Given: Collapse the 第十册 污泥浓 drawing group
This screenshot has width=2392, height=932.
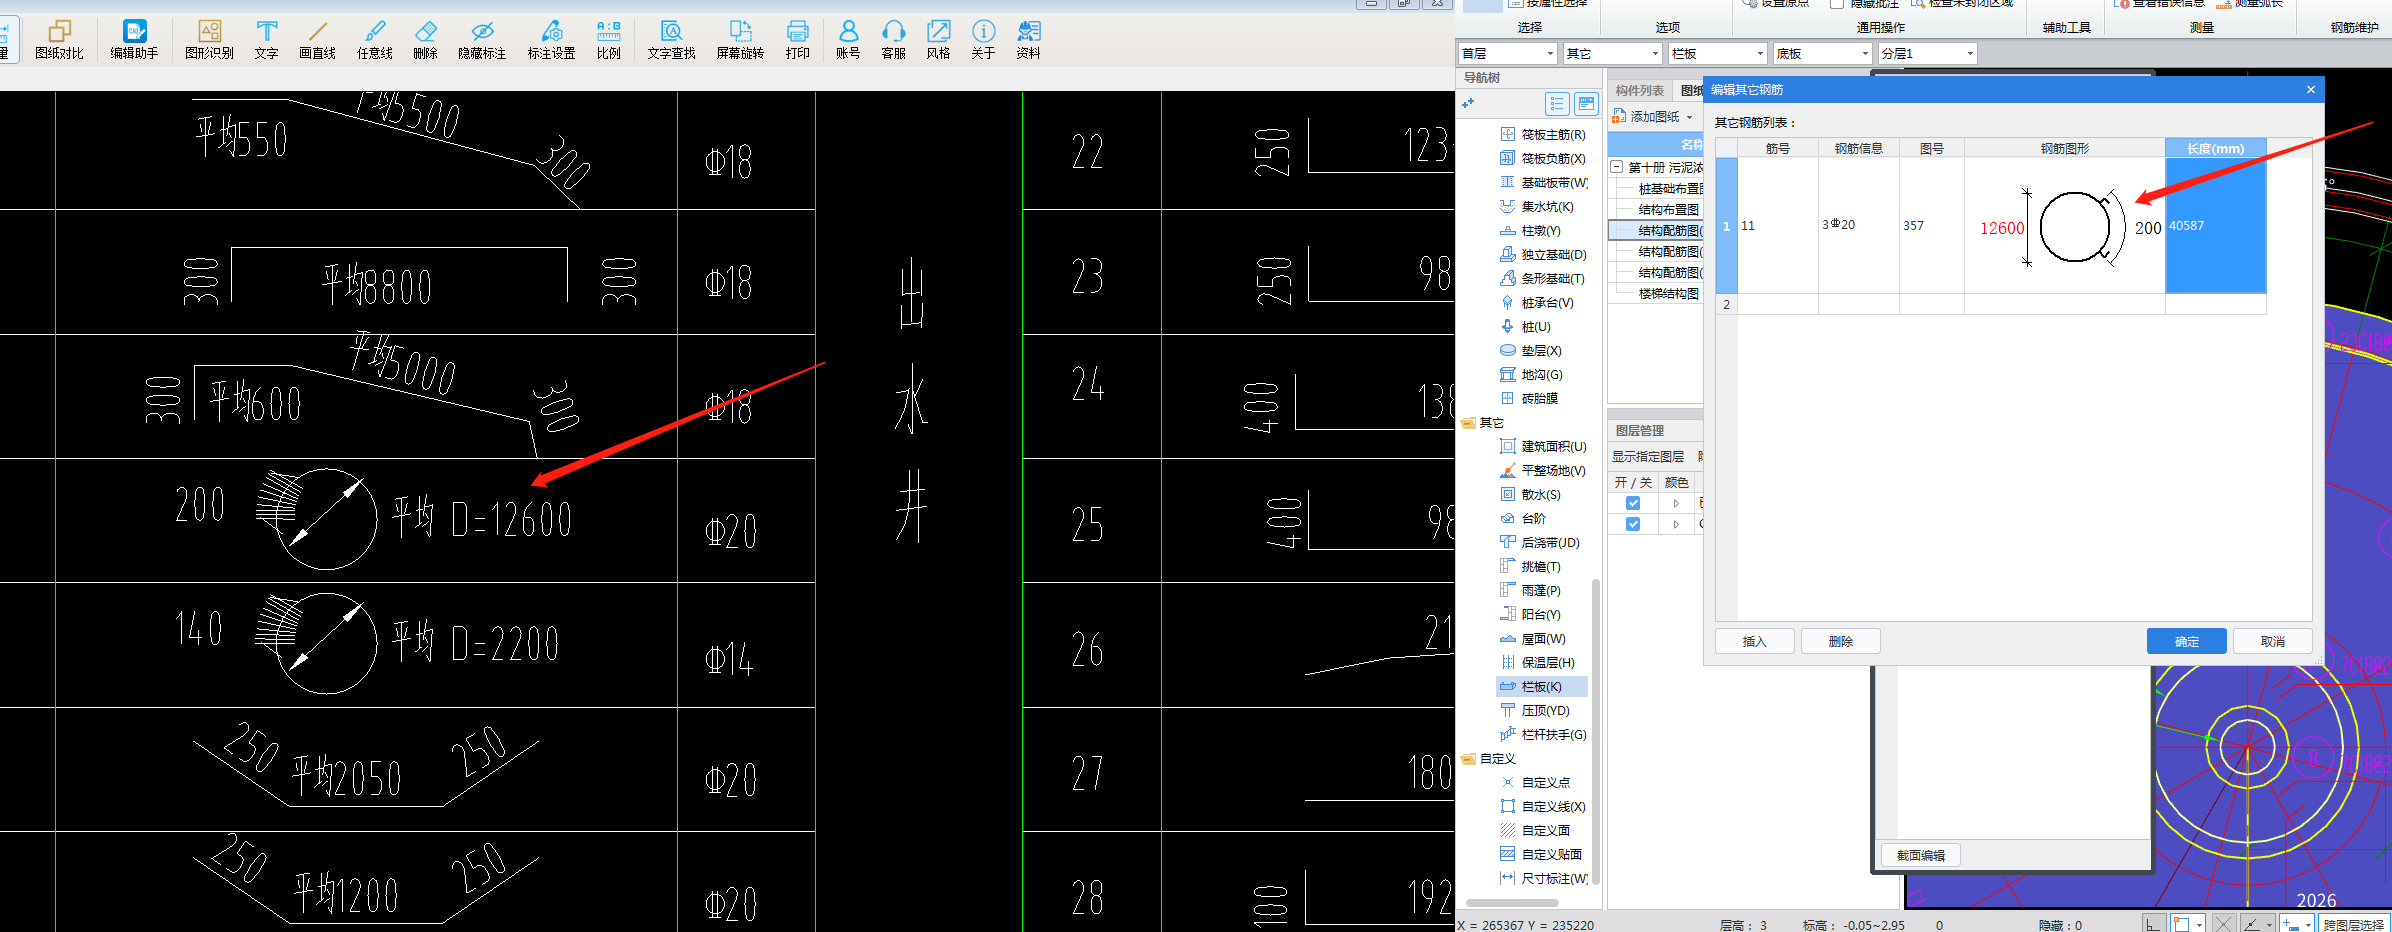Looking at the screenshot, I should (1617, 167).
